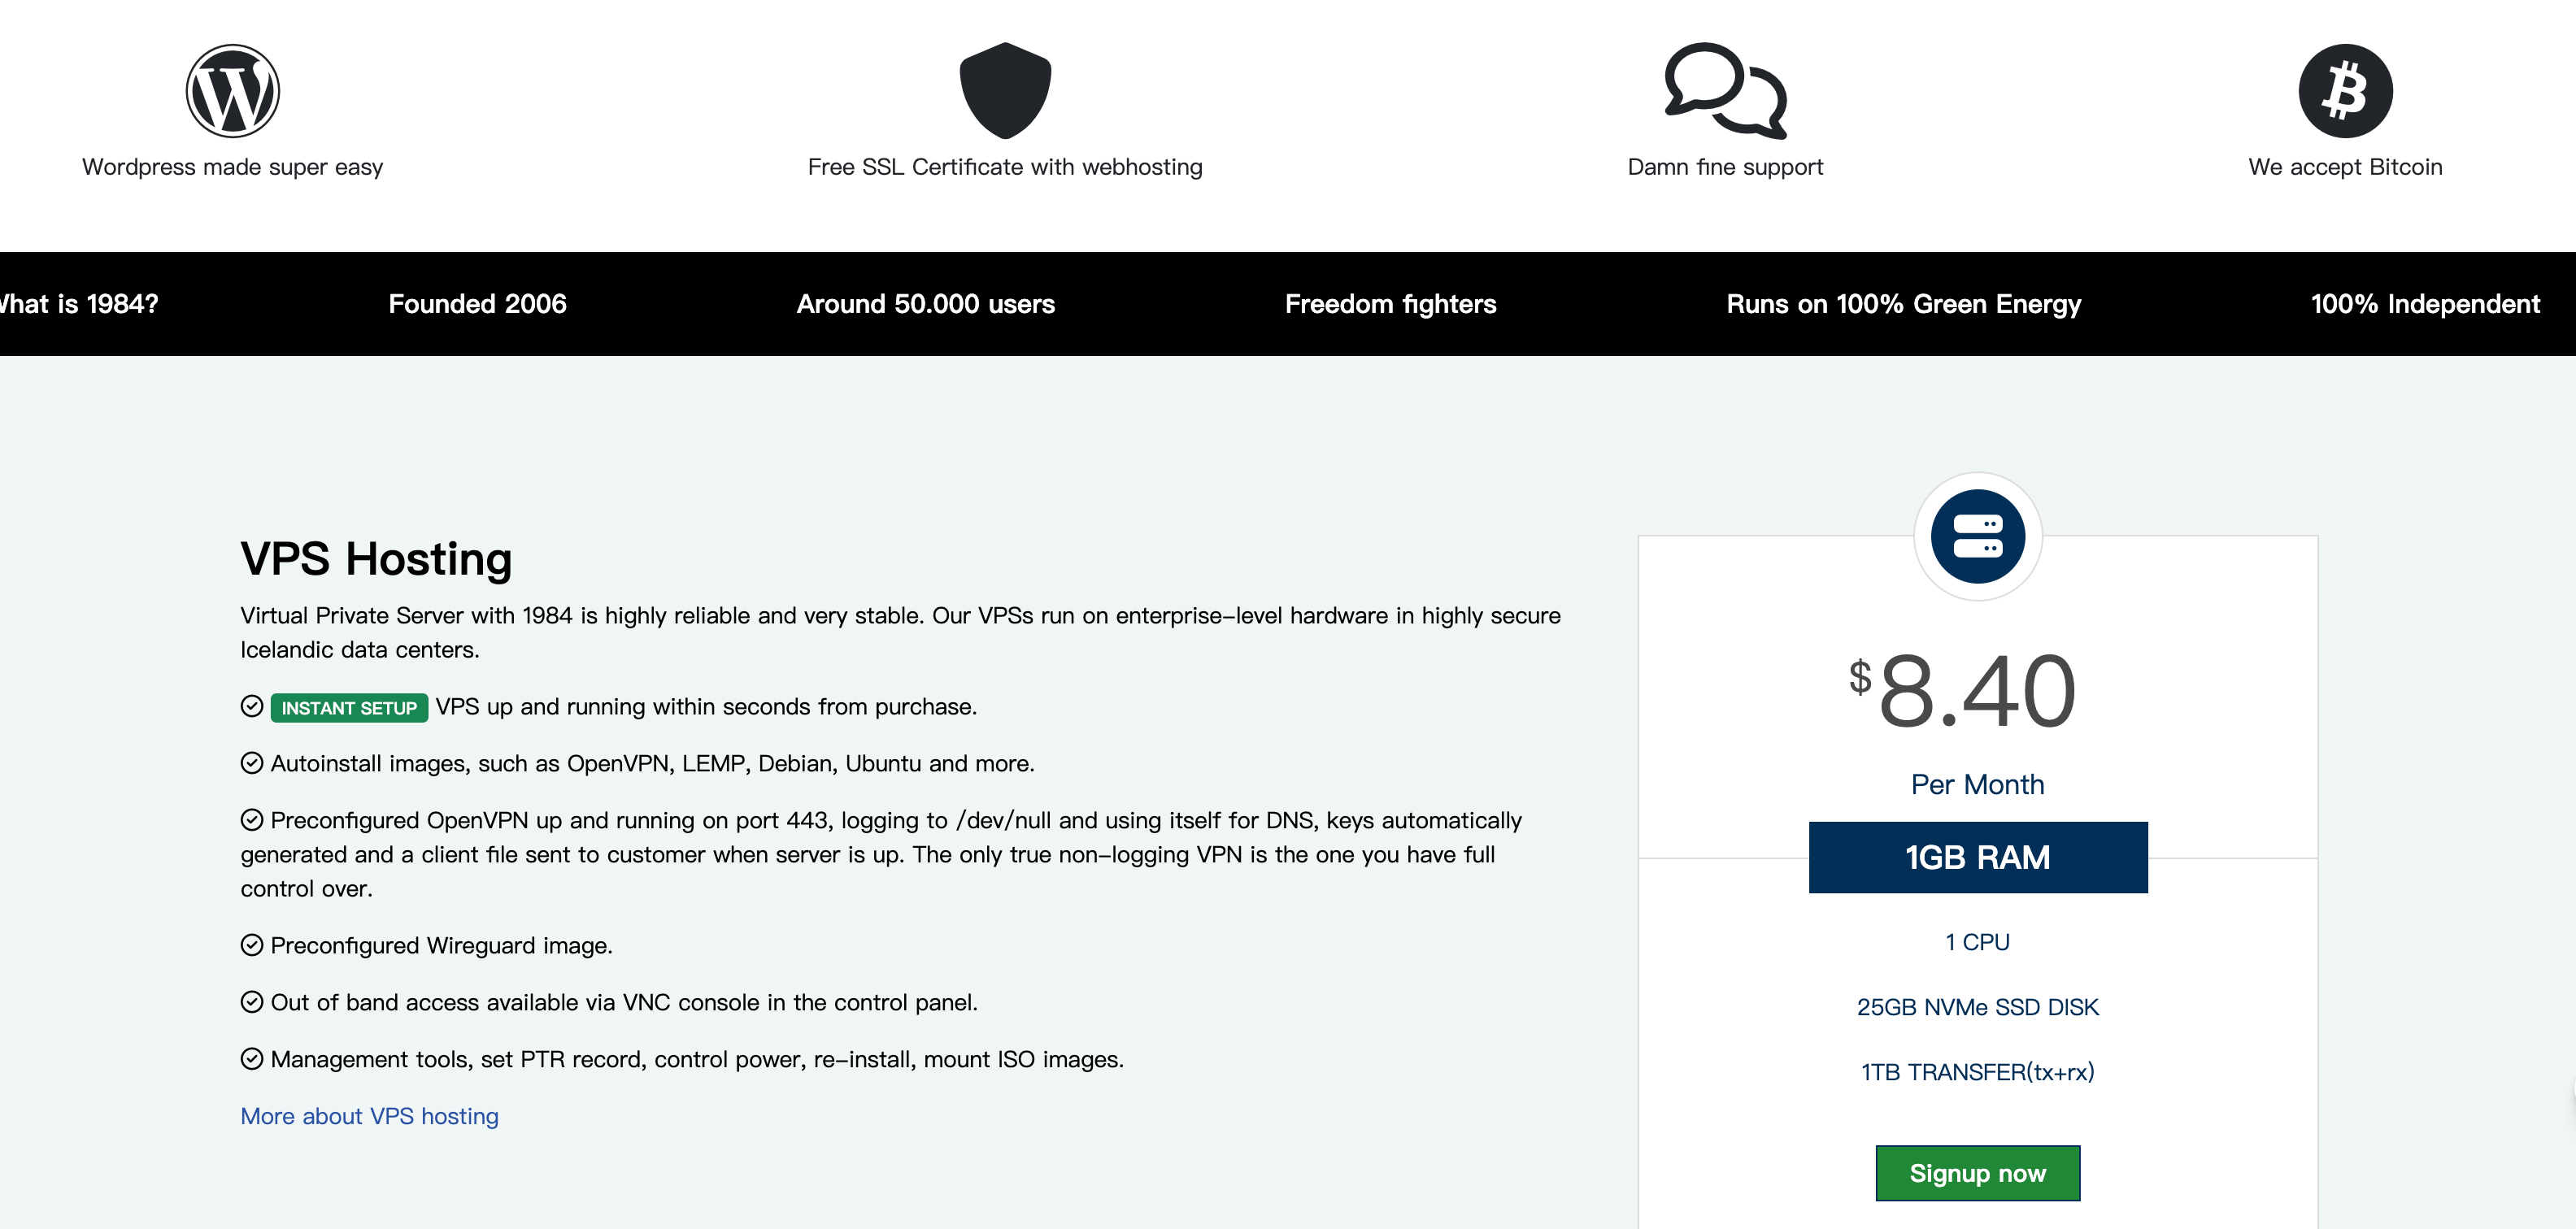Screen dimensions: 2576x1229
Task: Click the support chat bubbles icon
Action: 1725,90
